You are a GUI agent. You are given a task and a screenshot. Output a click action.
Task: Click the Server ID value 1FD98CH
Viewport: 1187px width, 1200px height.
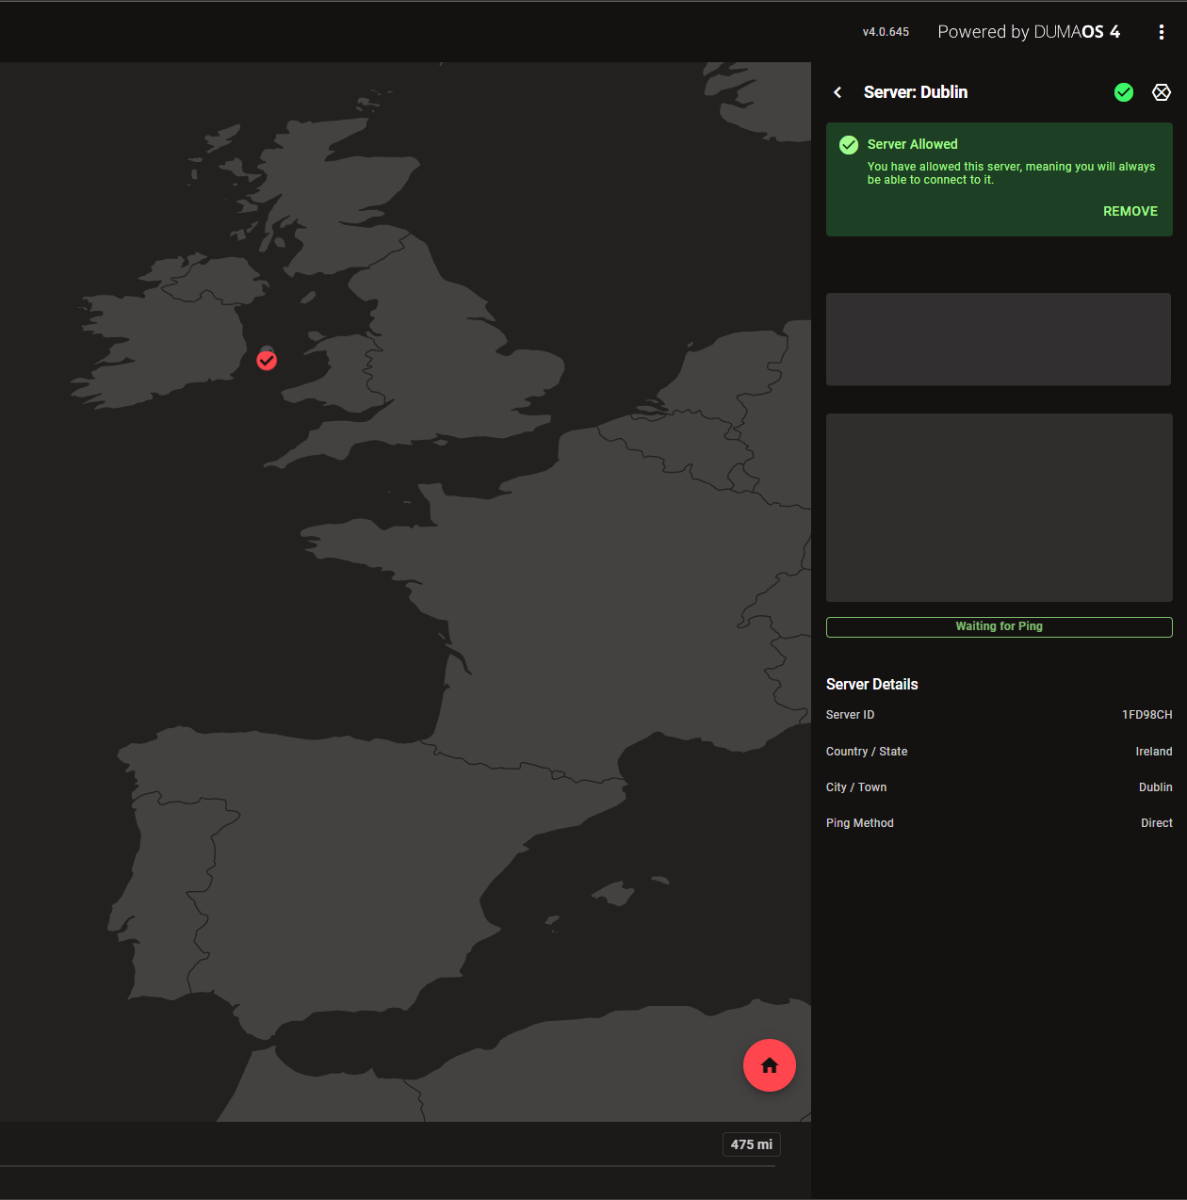tap(1146, 715)
